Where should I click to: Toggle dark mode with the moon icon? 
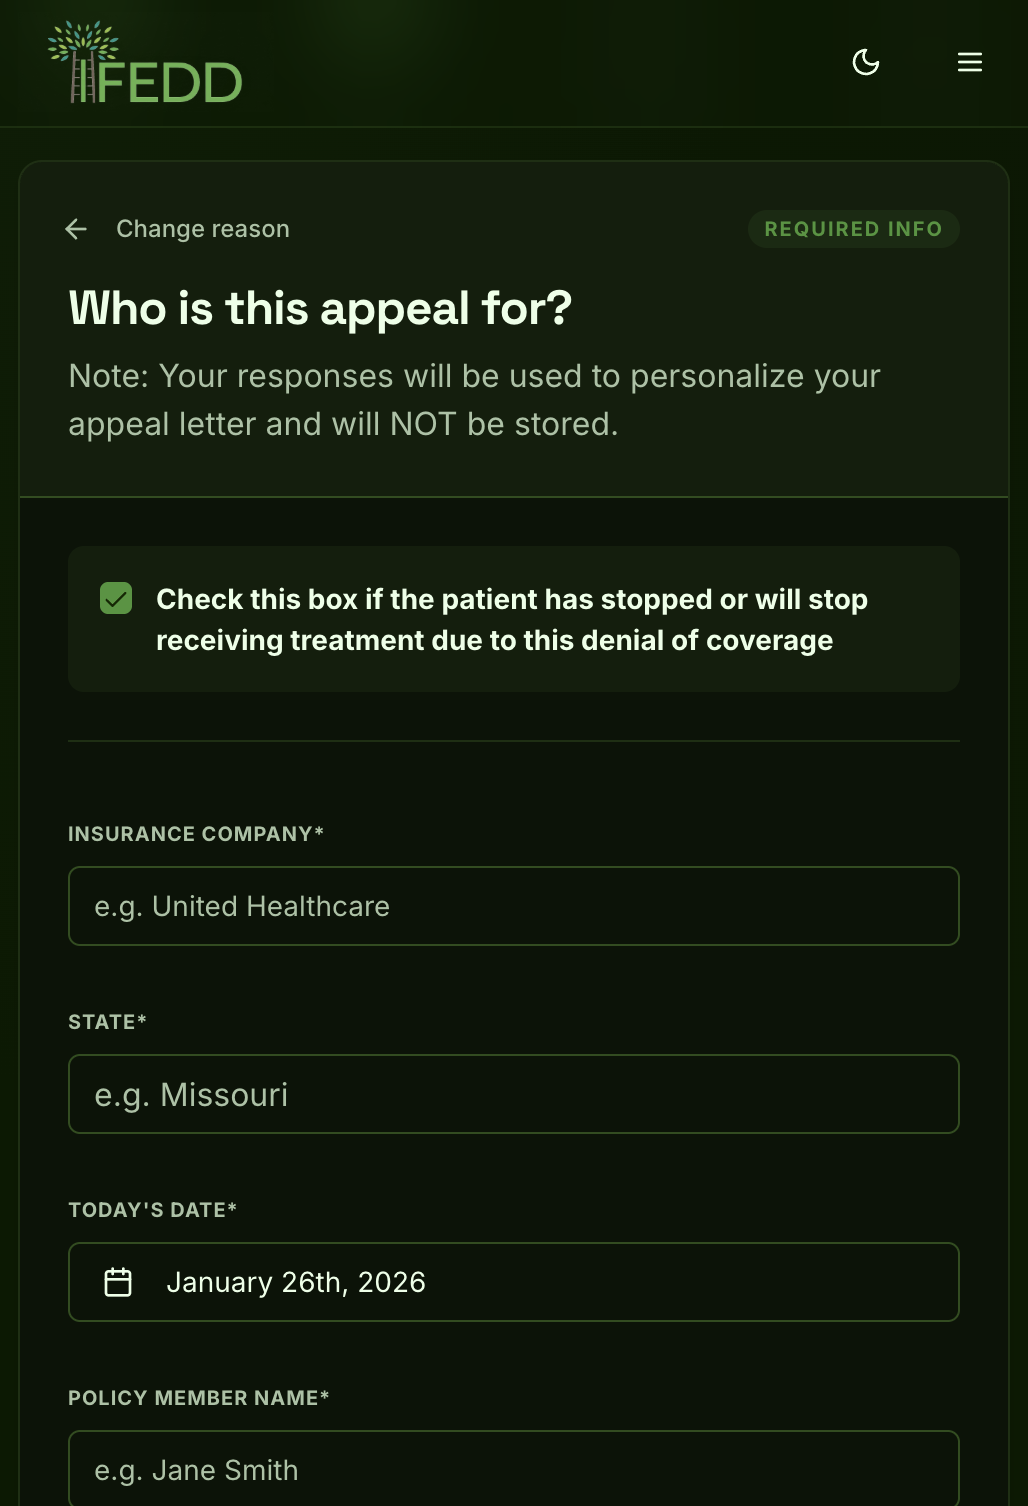pyautogui.click(x=866, y=63)
